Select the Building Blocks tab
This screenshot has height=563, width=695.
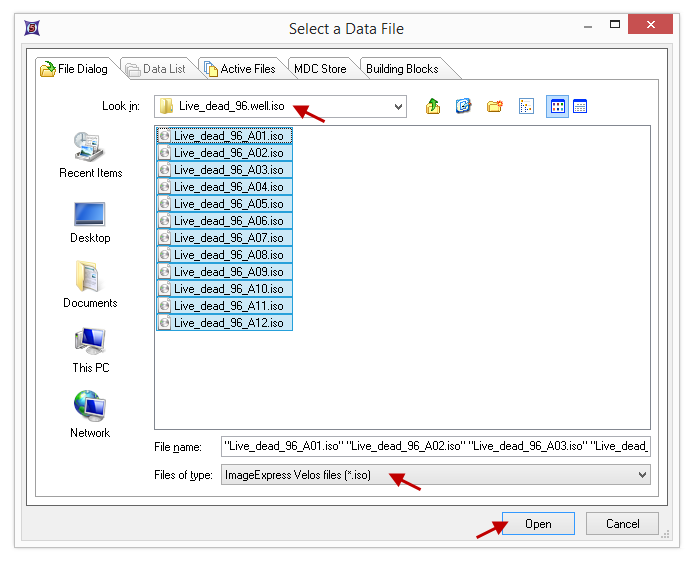pos(402,69)
